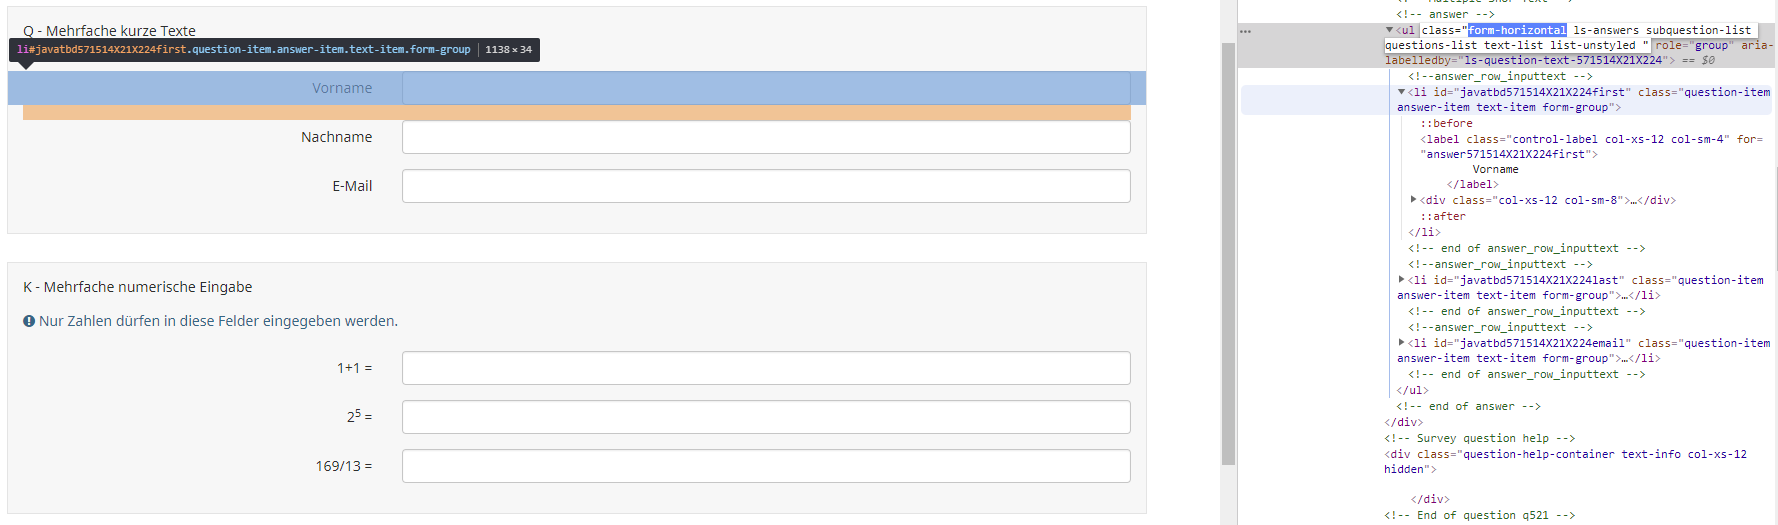The image size is (1778, 525).
Task: Select the ::after pseudo-element in DOM tree
Action: [x=1442, y=216]
